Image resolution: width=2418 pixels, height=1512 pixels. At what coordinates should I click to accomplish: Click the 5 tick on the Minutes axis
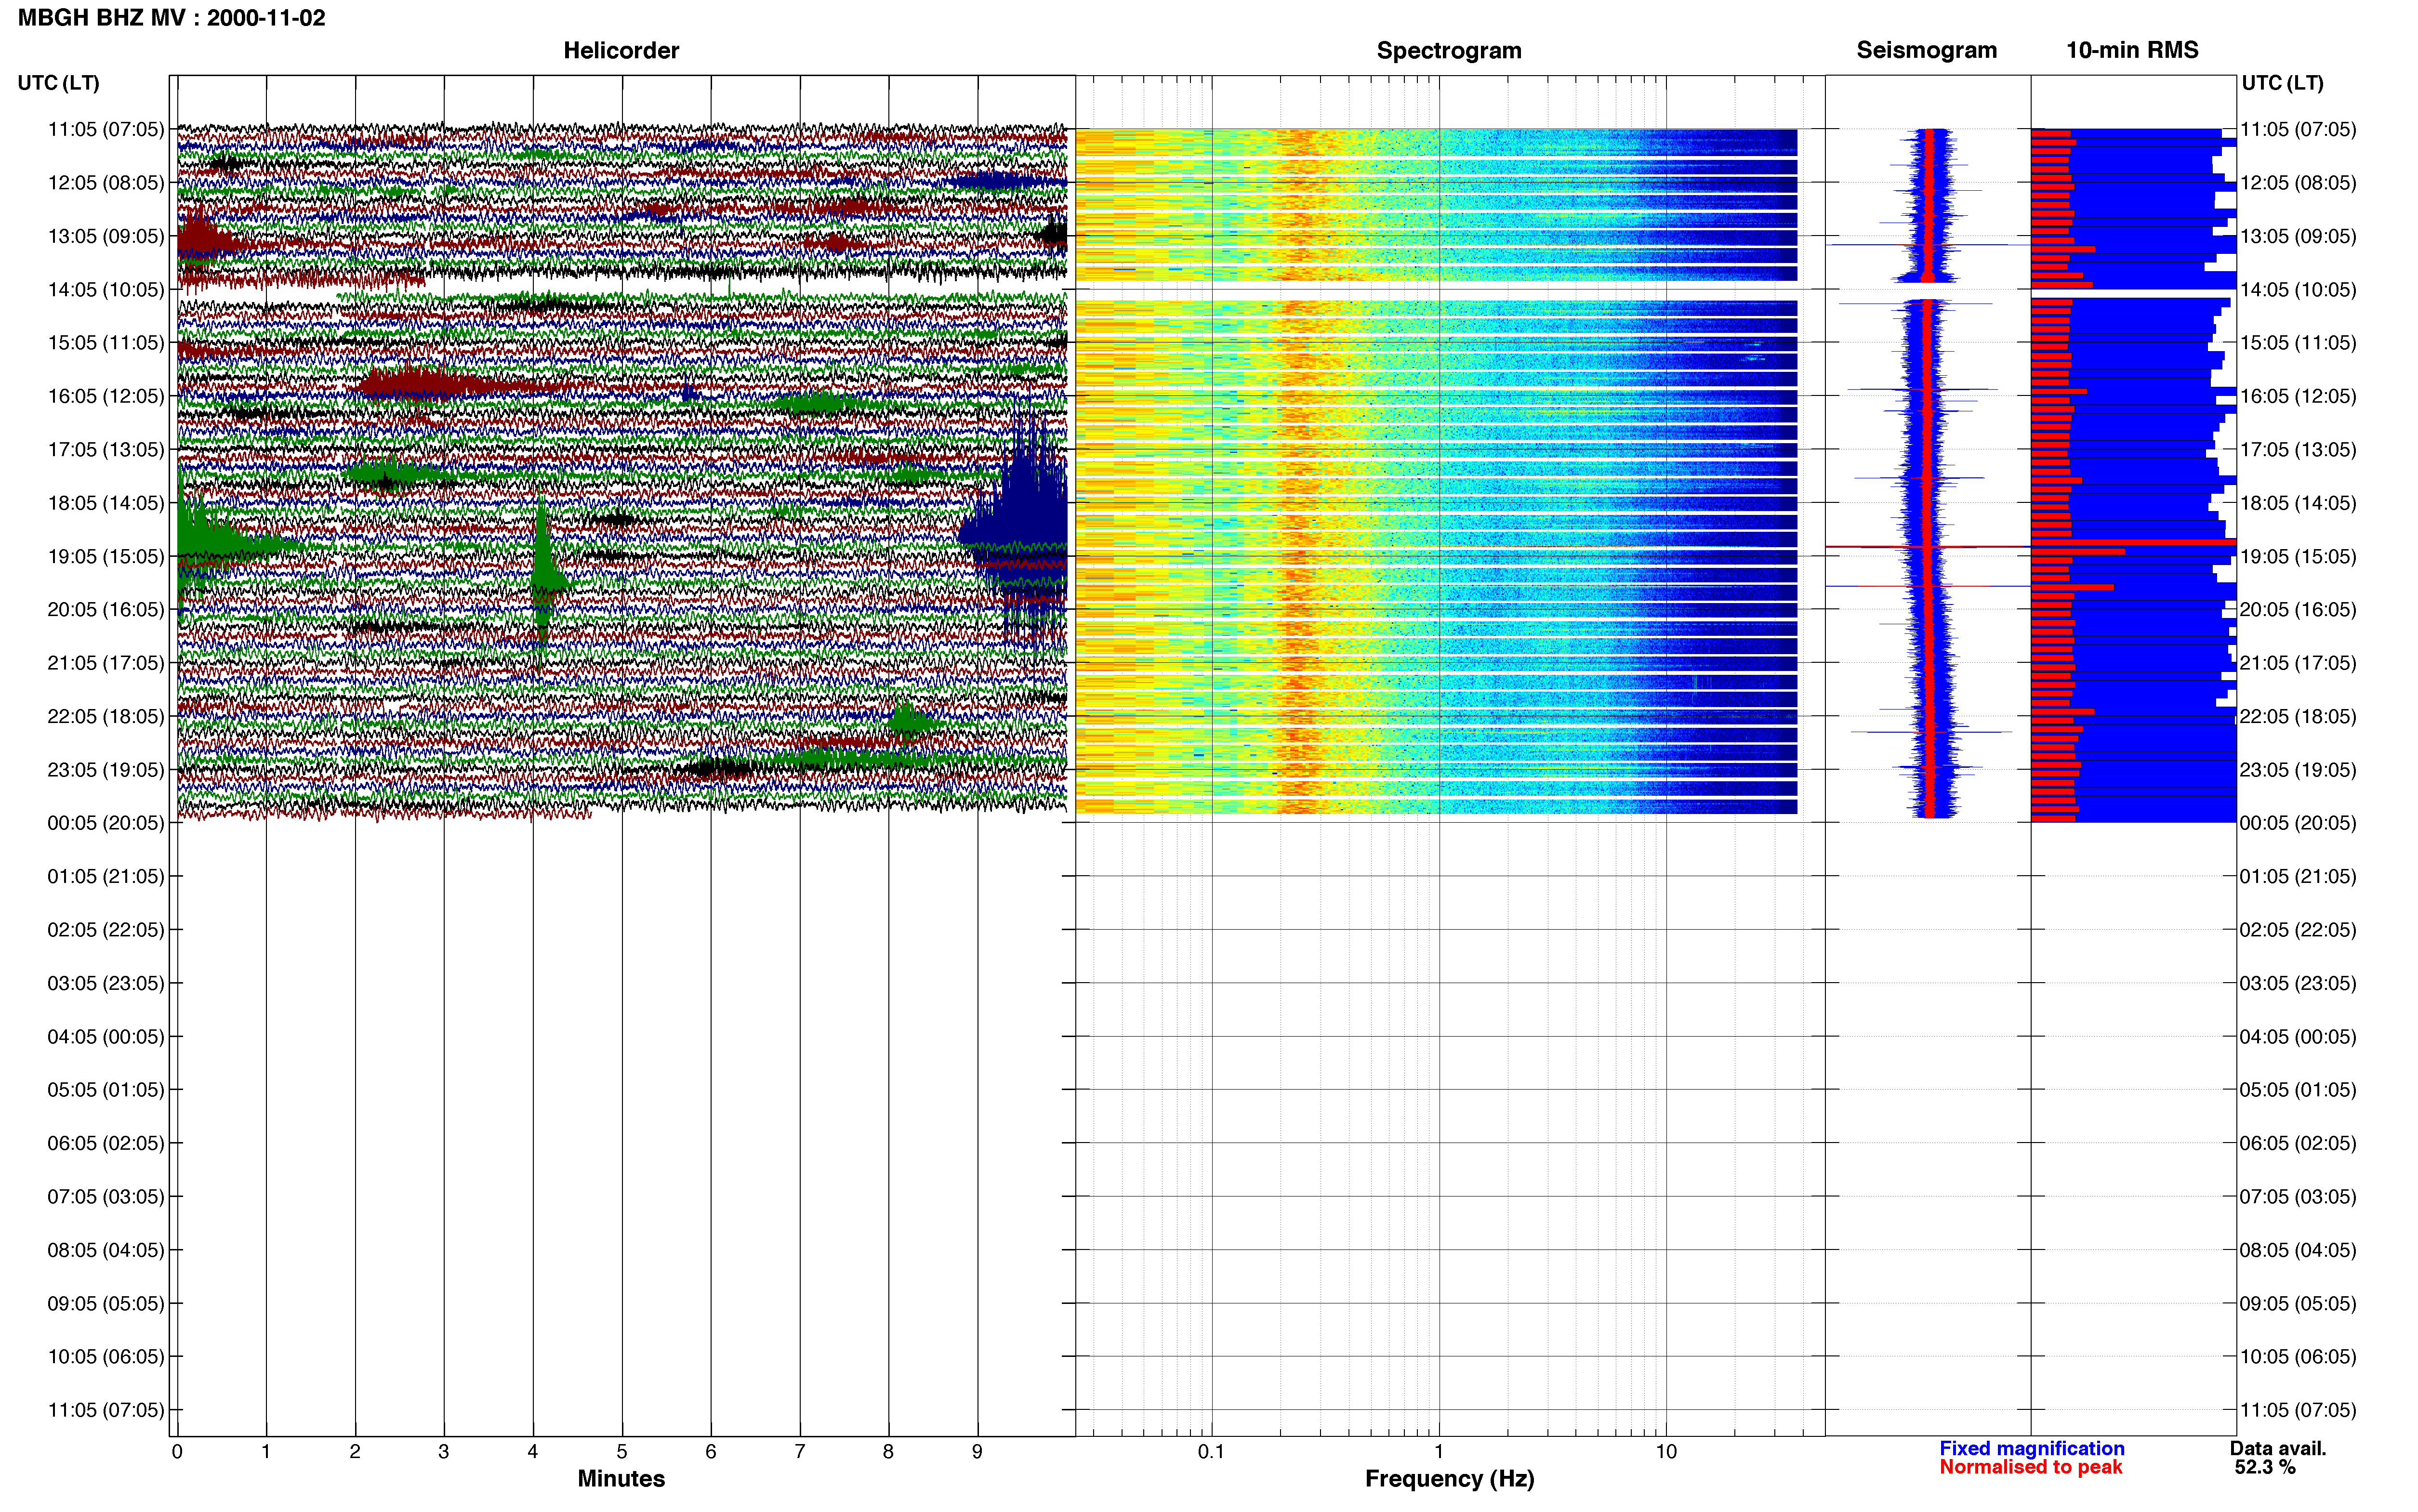pos(622,1451)
